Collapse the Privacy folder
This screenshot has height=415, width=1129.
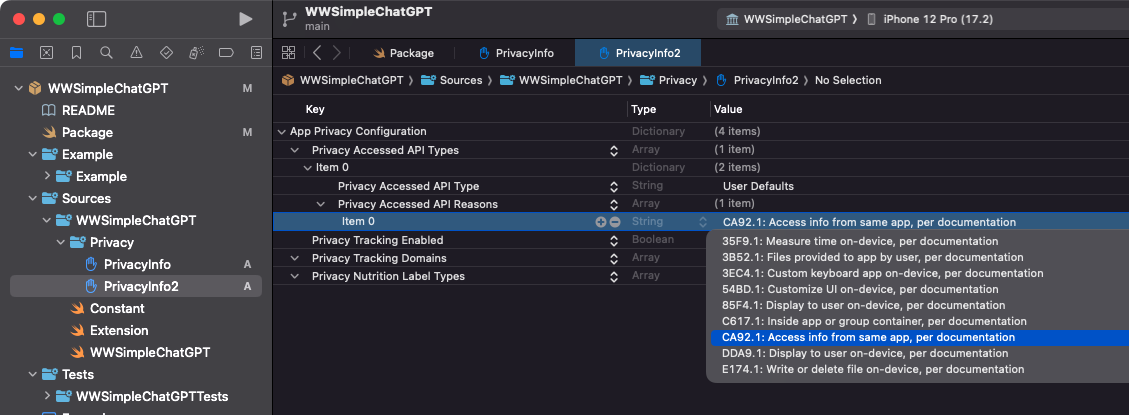coord(60,242)
